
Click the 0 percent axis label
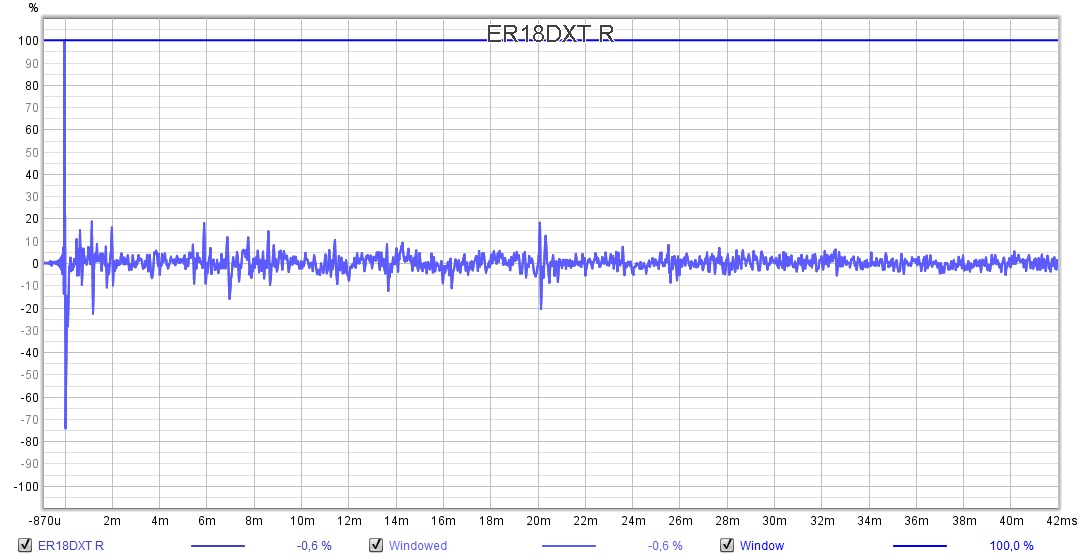pyautogui.click(x=35, y=264)
